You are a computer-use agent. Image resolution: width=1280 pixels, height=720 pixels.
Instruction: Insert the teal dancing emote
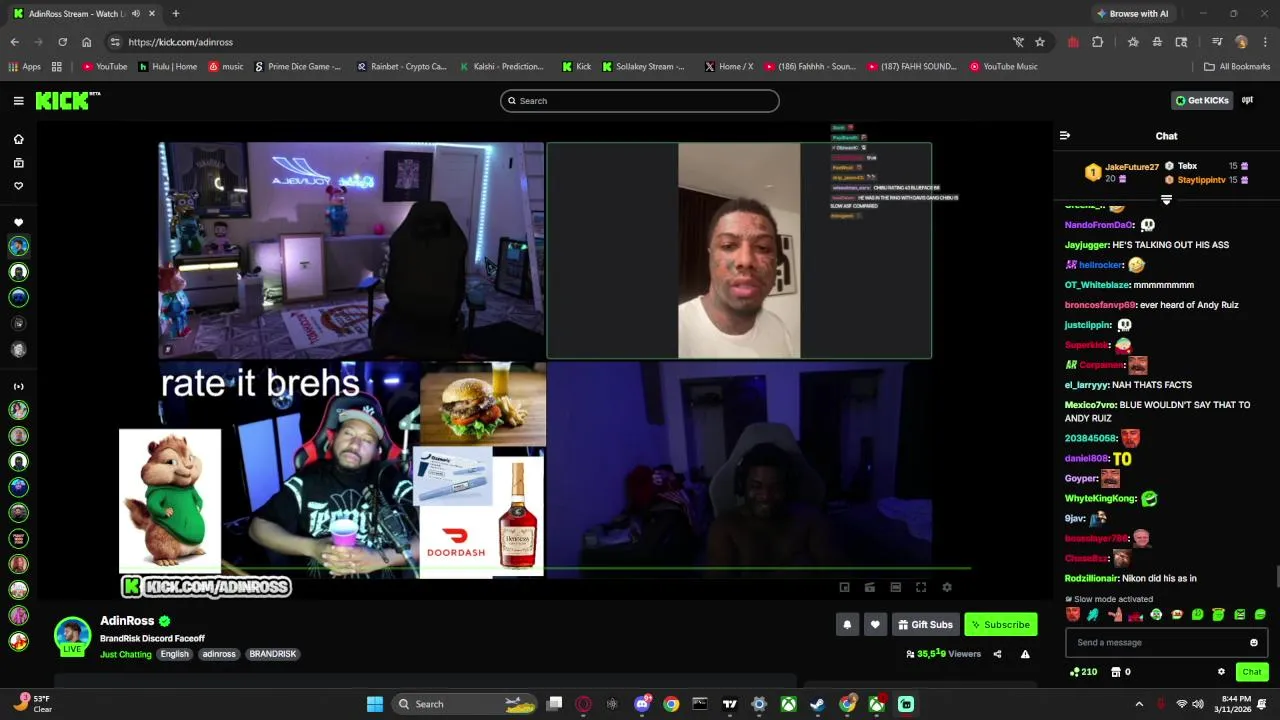point(1093,615)
